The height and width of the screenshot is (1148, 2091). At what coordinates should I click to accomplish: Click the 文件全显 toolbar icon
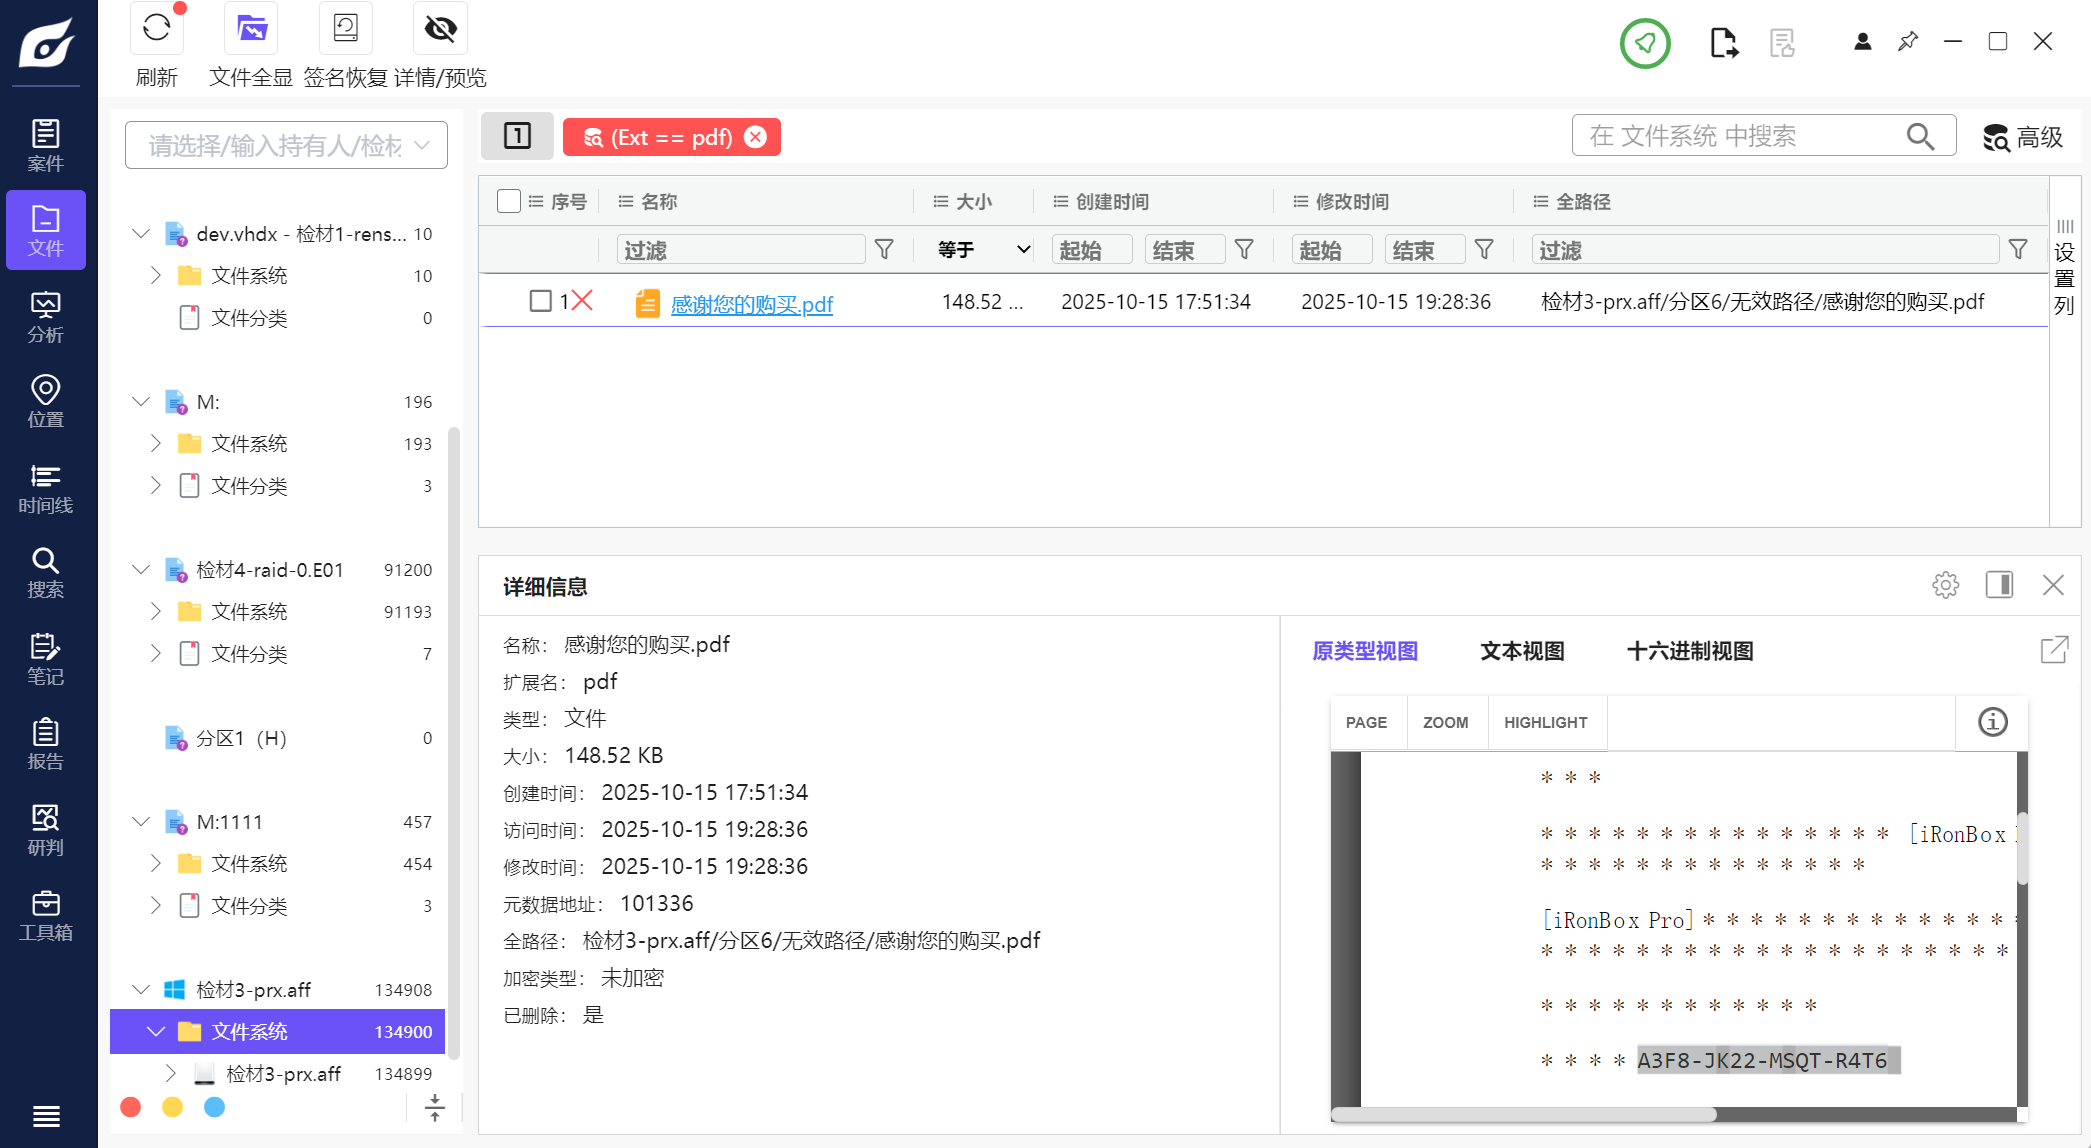[x=251, y=28]
